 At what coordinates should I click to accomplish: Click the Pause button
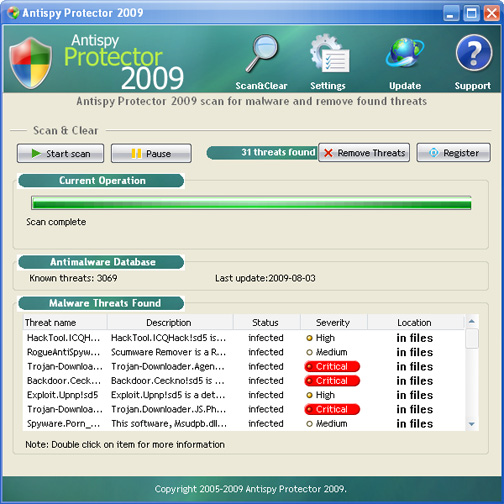tap(151, 153)
